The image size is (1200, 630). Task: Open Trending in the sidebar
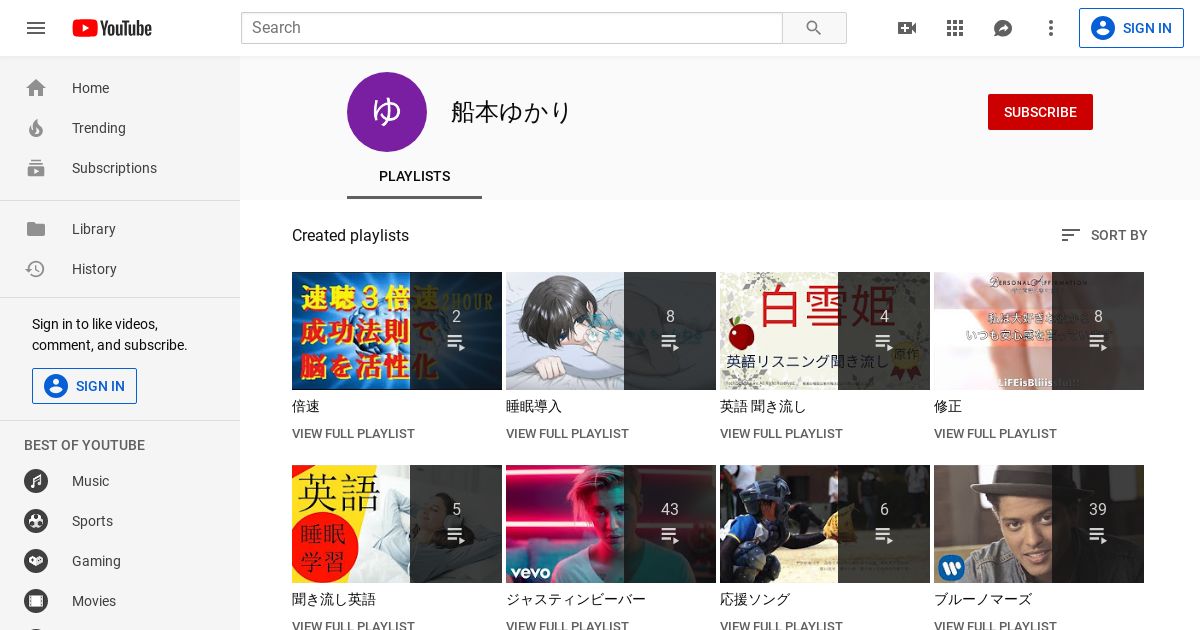click(120, 128)
